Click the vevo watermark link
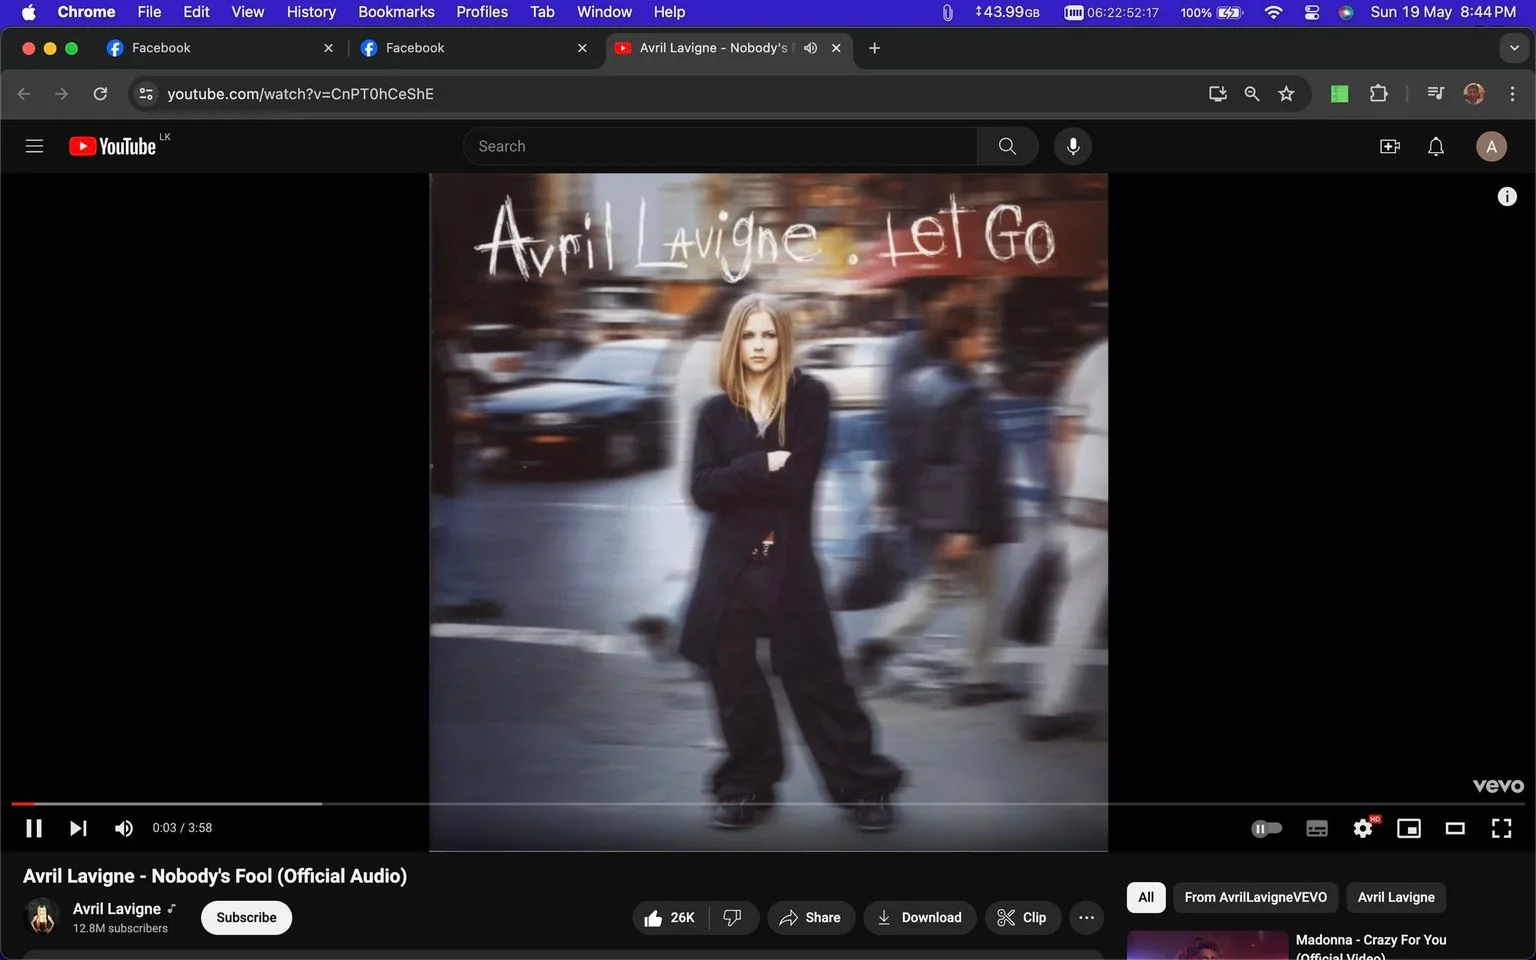The width and height of the screenshot is (1536, 960). pyautogui.click(x=1498, y=786)
